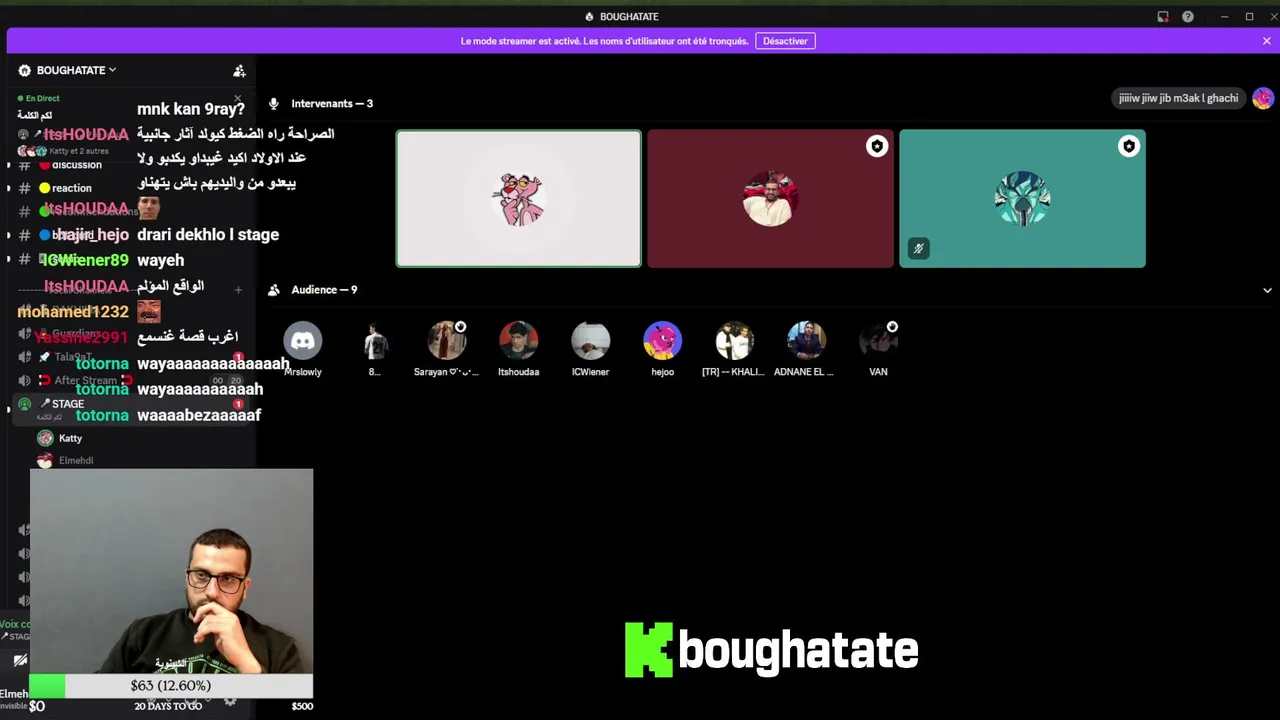This screenshot has width=1280, height=720.
Task: Collapse the Audience section chevron
Action: tap(1267, 290)
